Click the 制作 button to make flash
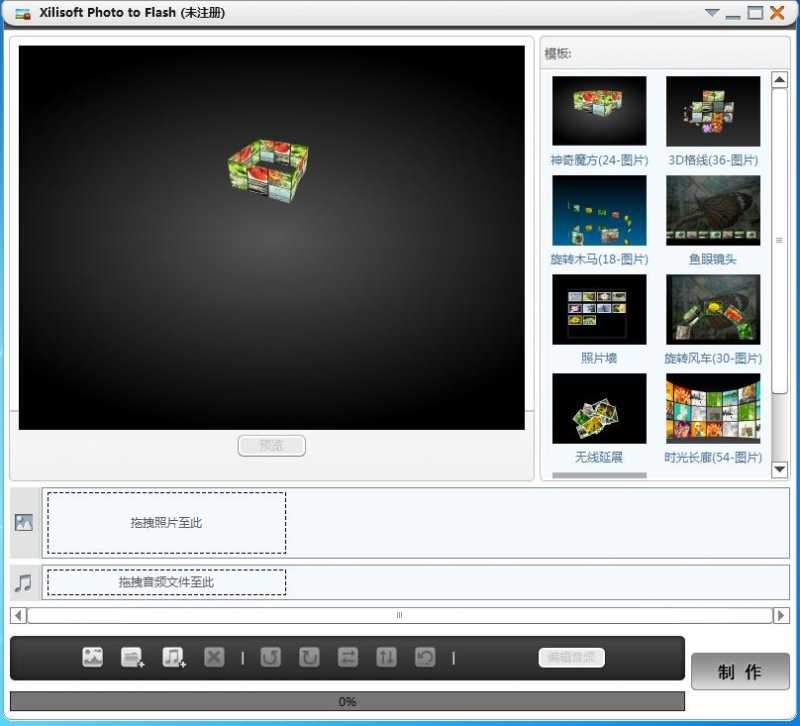This screenshot has height=726, width=800. point(740,671)
